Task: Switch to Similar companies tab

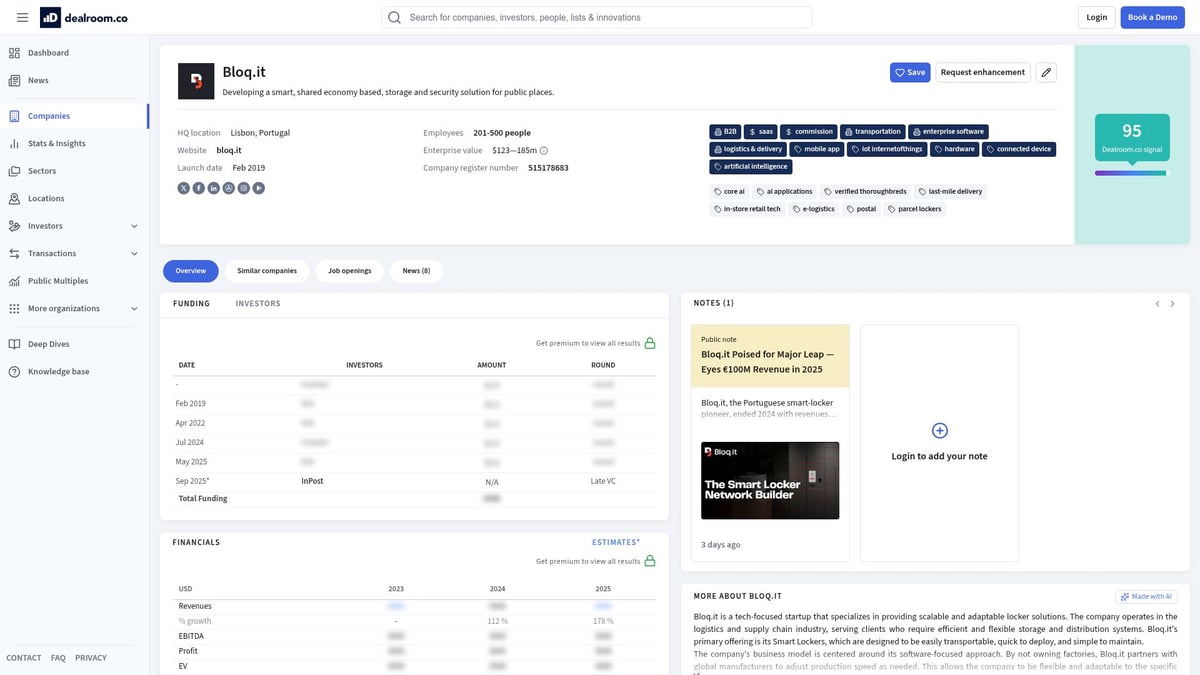Action: pos(267,271)
